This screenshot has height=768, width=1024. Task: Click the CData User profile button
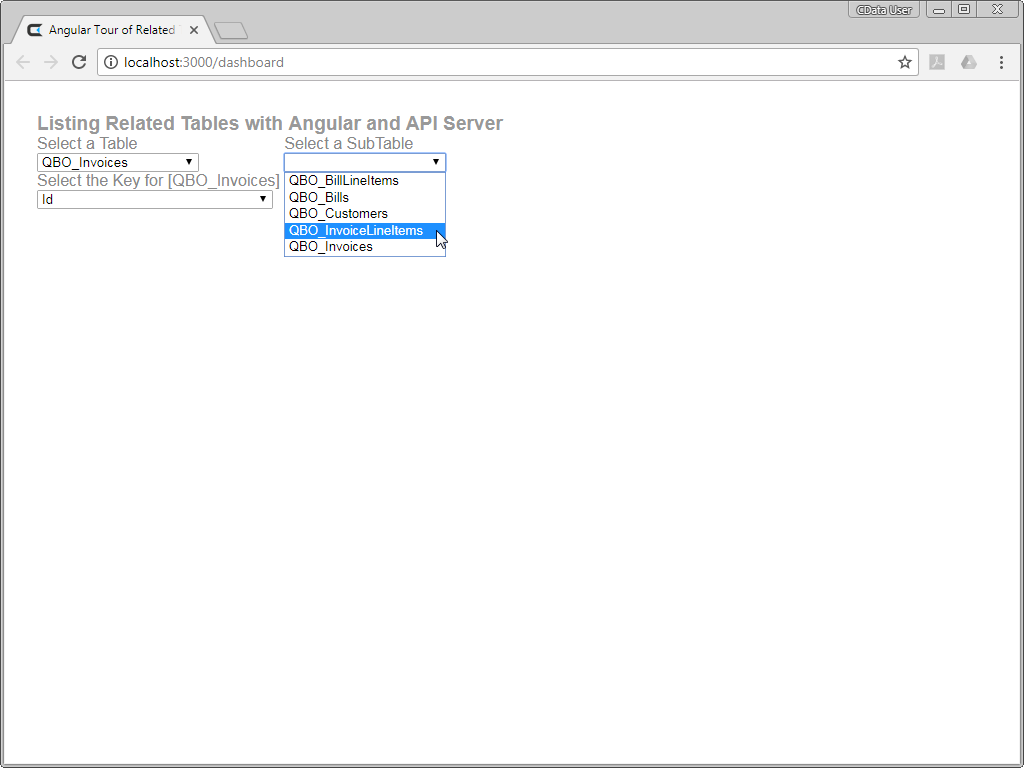884,10
